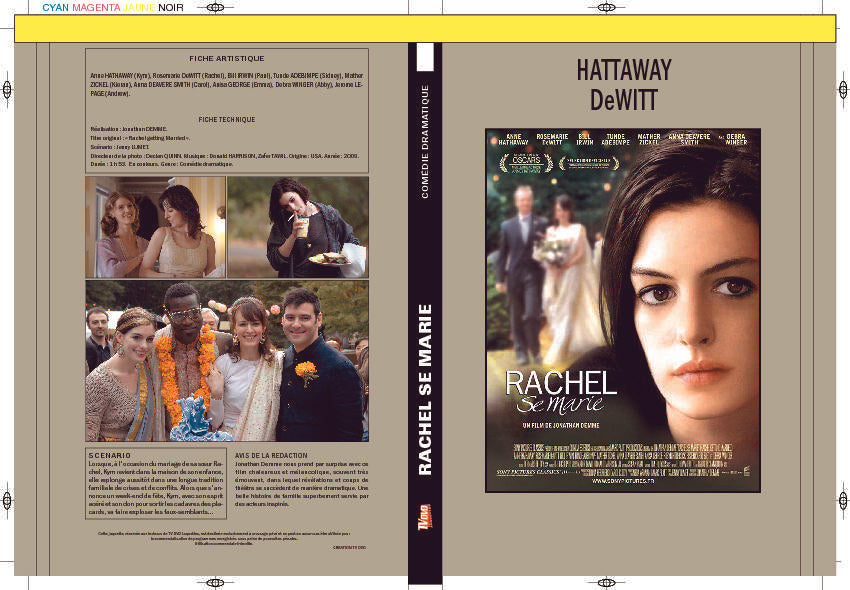Open the photo of two women indoors
This screenshot has height=590, width=850.
[x=156, y=227]
